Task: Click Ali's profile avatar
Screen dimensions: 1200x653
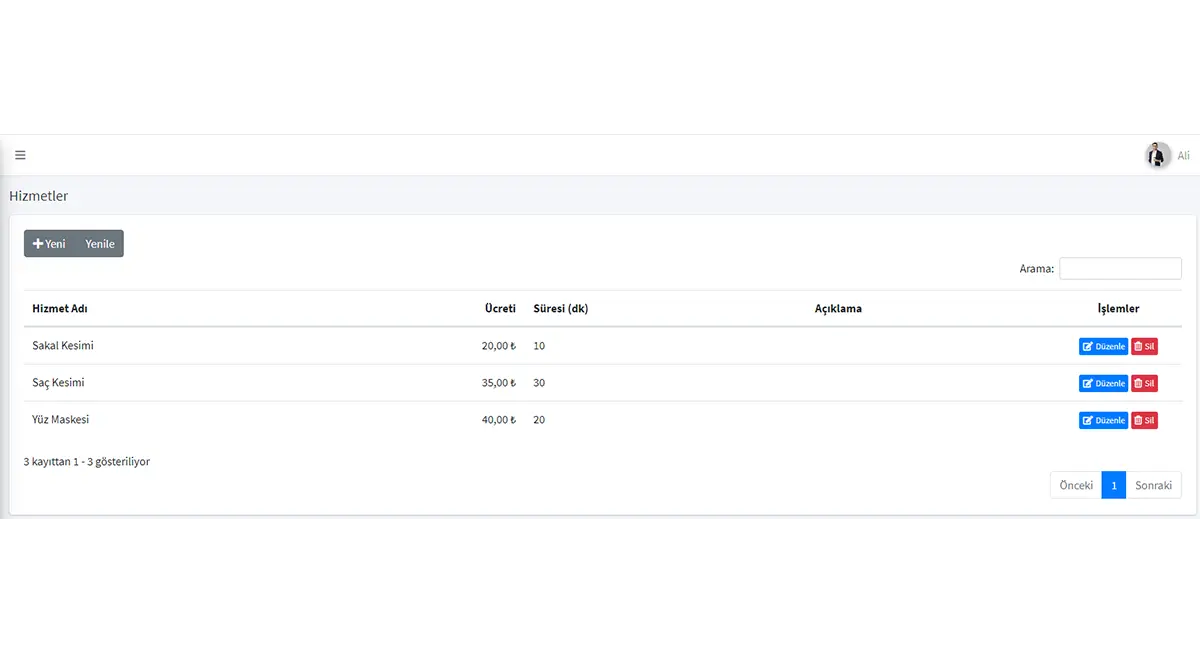Action: pyautogui.click(x=1158, y=155)
